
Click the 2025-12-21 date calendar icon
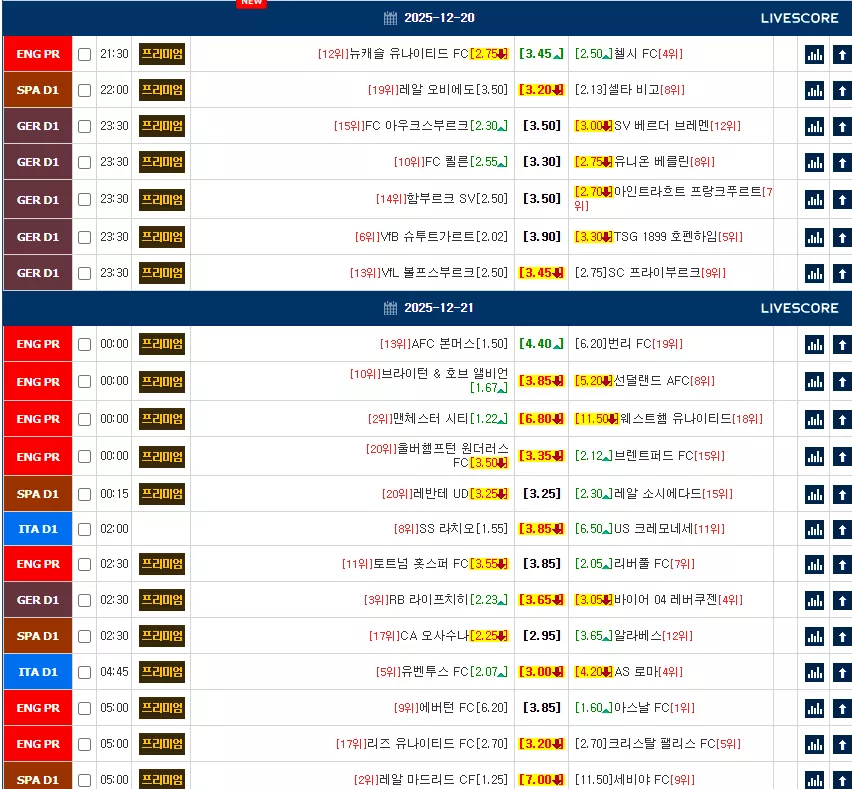[x=390, y=308]
